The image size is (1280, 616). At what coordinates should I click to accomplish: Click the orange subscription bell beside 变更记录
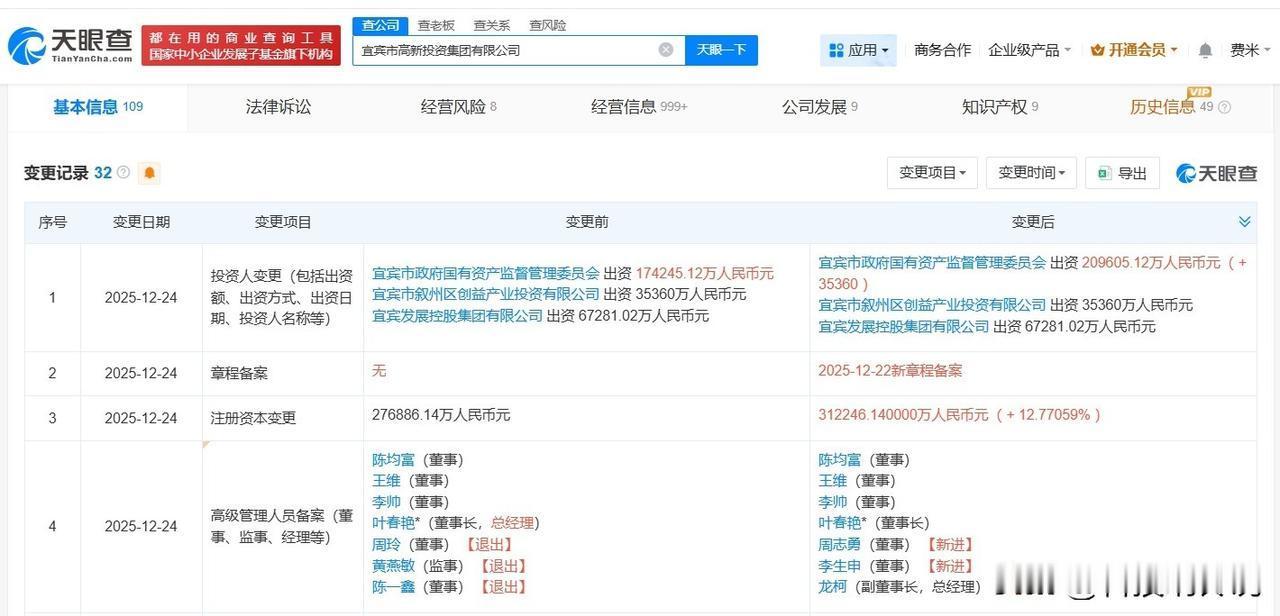tap(148, 172)
